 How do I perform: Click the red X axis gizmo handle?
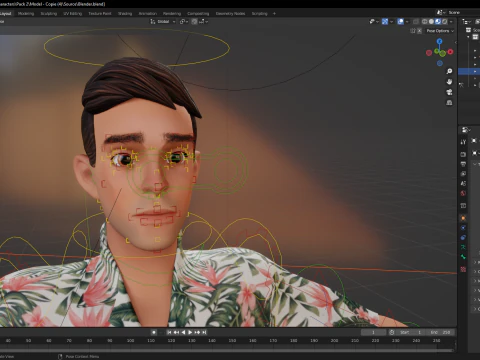coord(451,52)
